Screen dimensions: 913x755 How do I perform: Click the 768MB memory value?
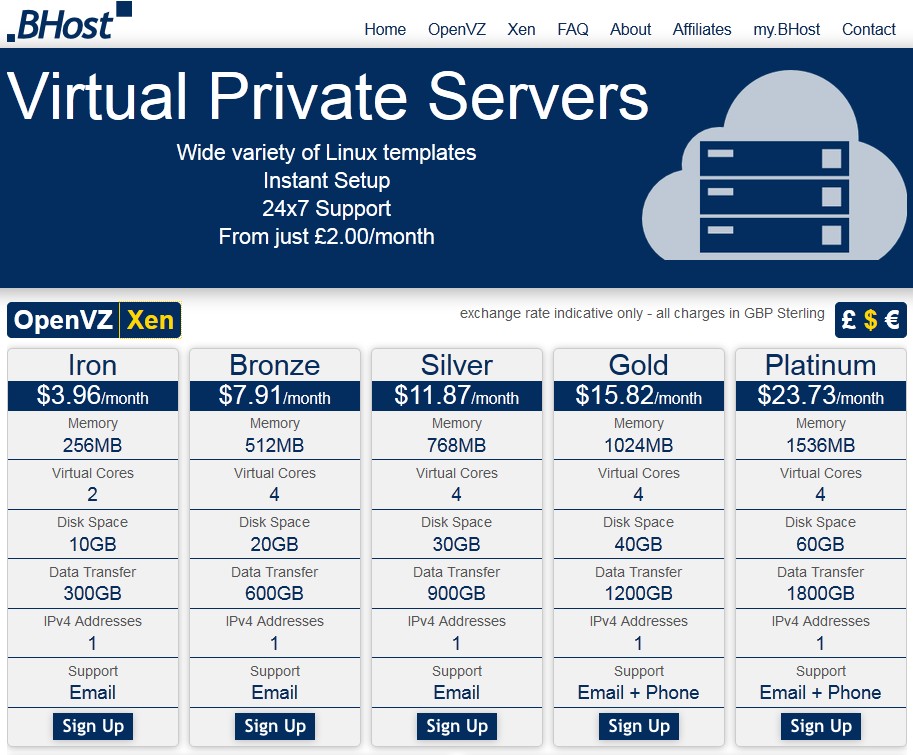click(x=457, y=445)
